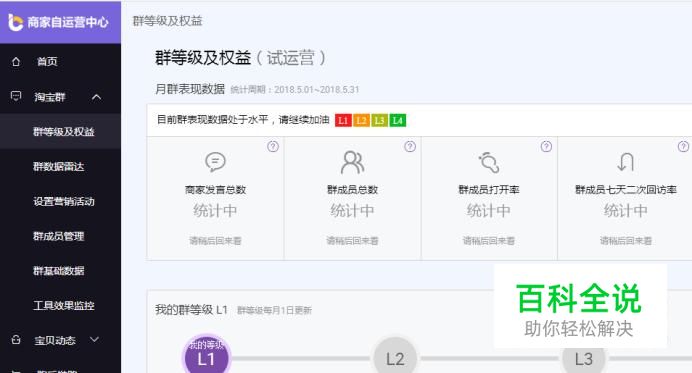Screen dimensions: 692x373
Task: Click the 群成员打开率 tap gesture icon
Action: (489, 162)
